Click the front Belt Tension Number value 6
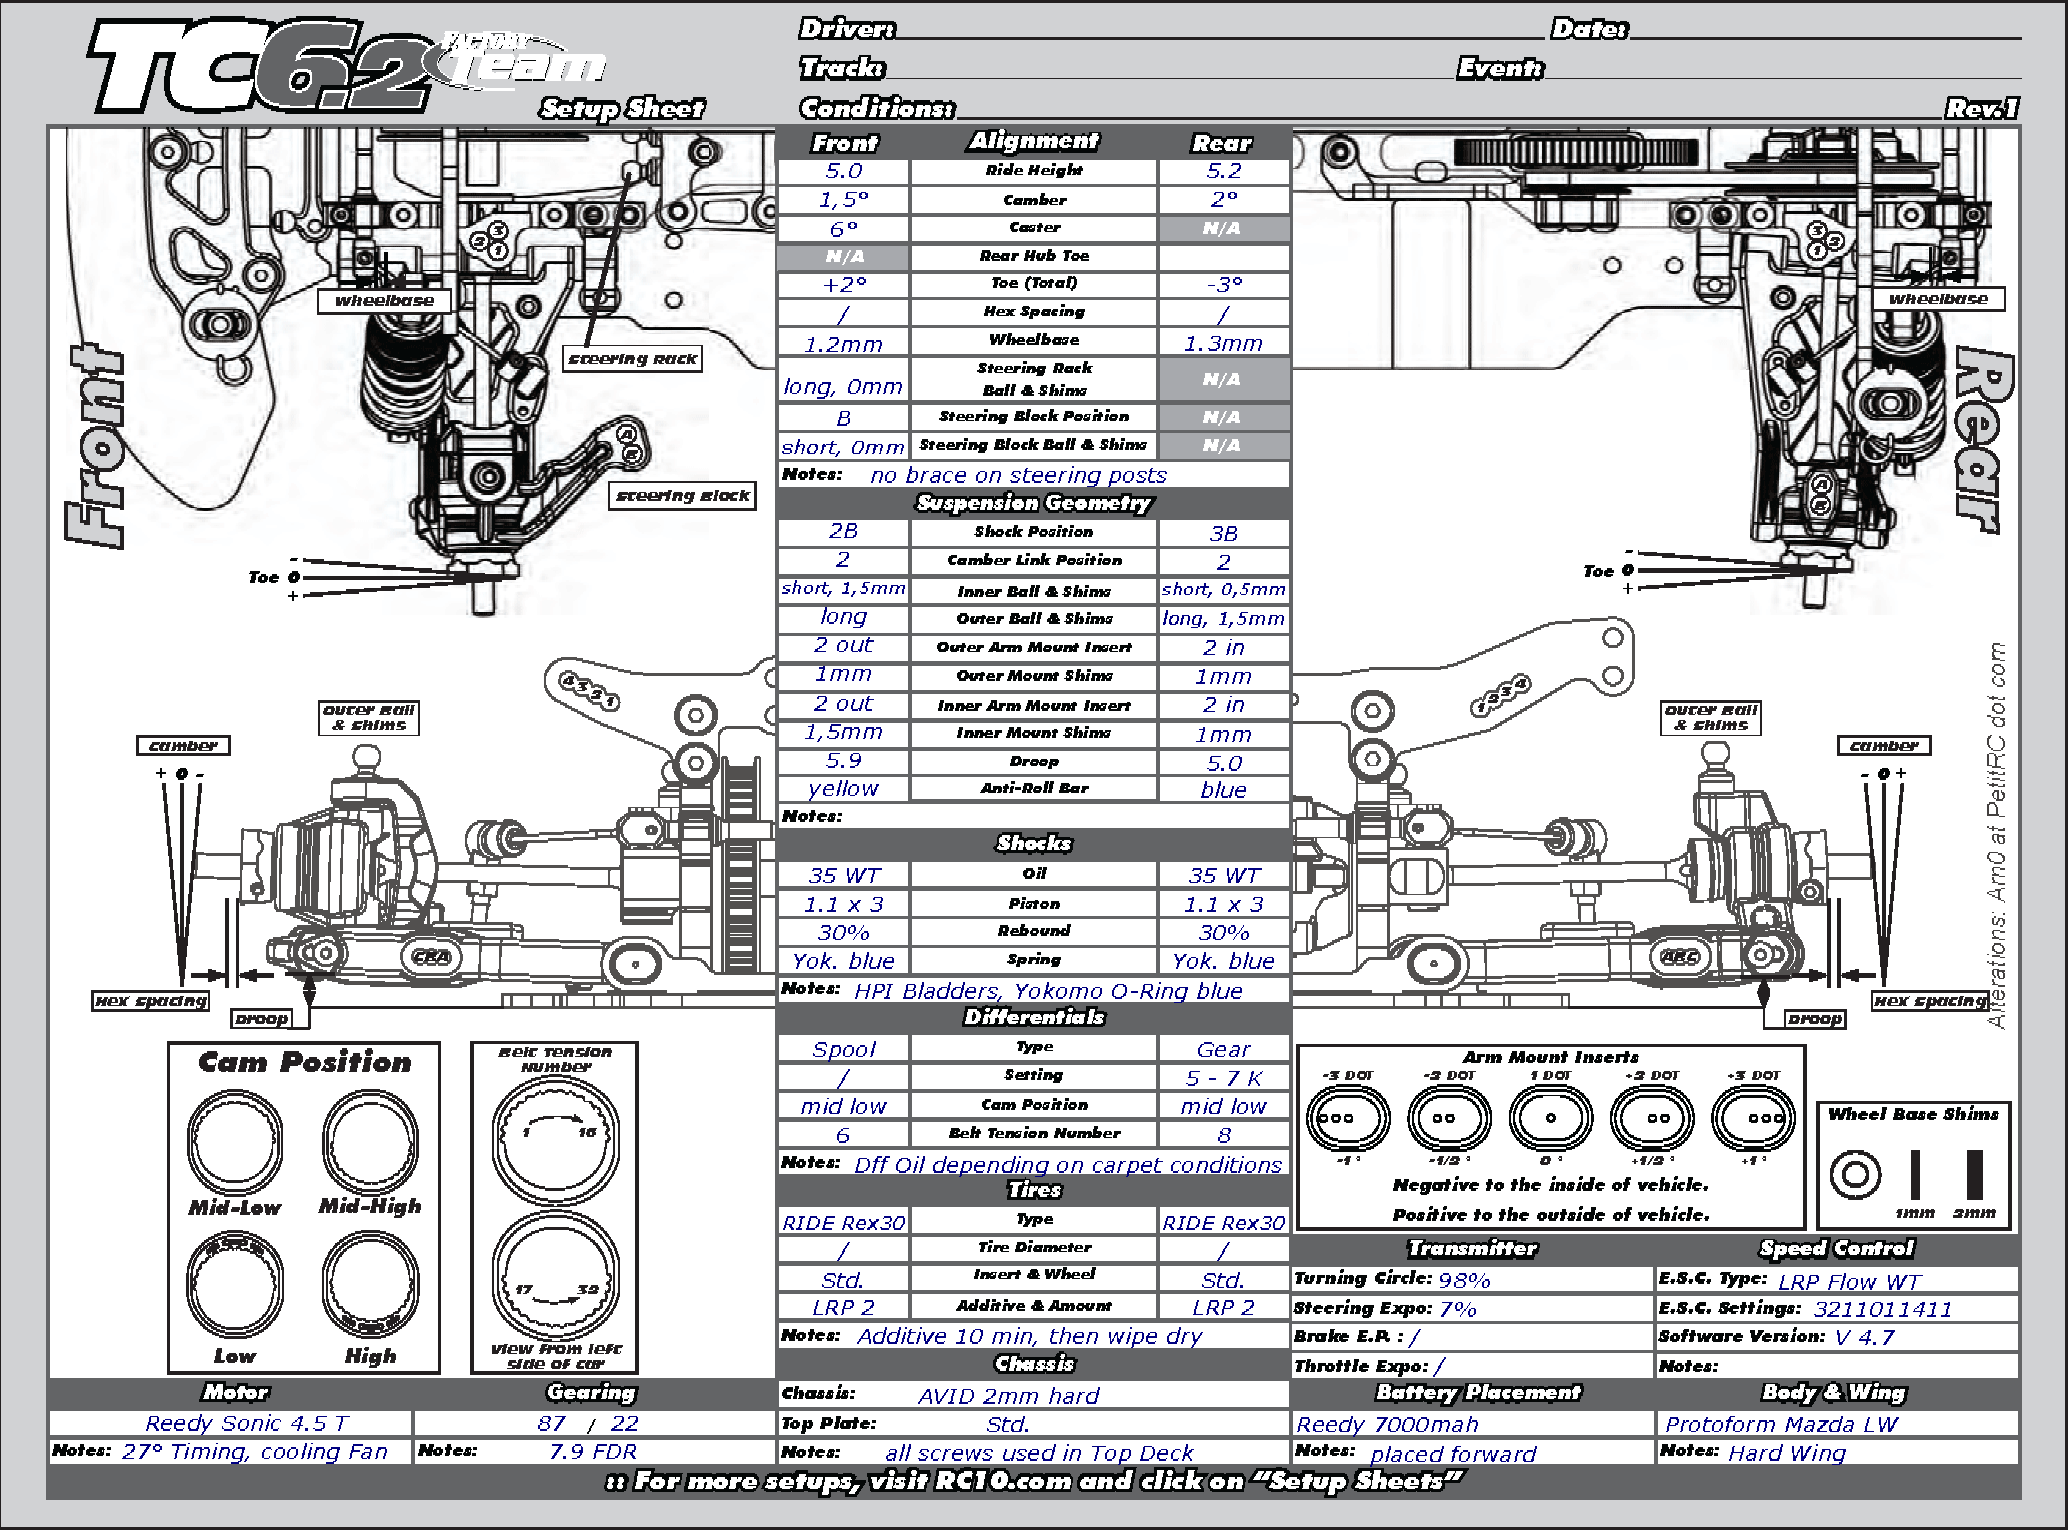Screen dimensions: 2068x1530 [843, 1135]
